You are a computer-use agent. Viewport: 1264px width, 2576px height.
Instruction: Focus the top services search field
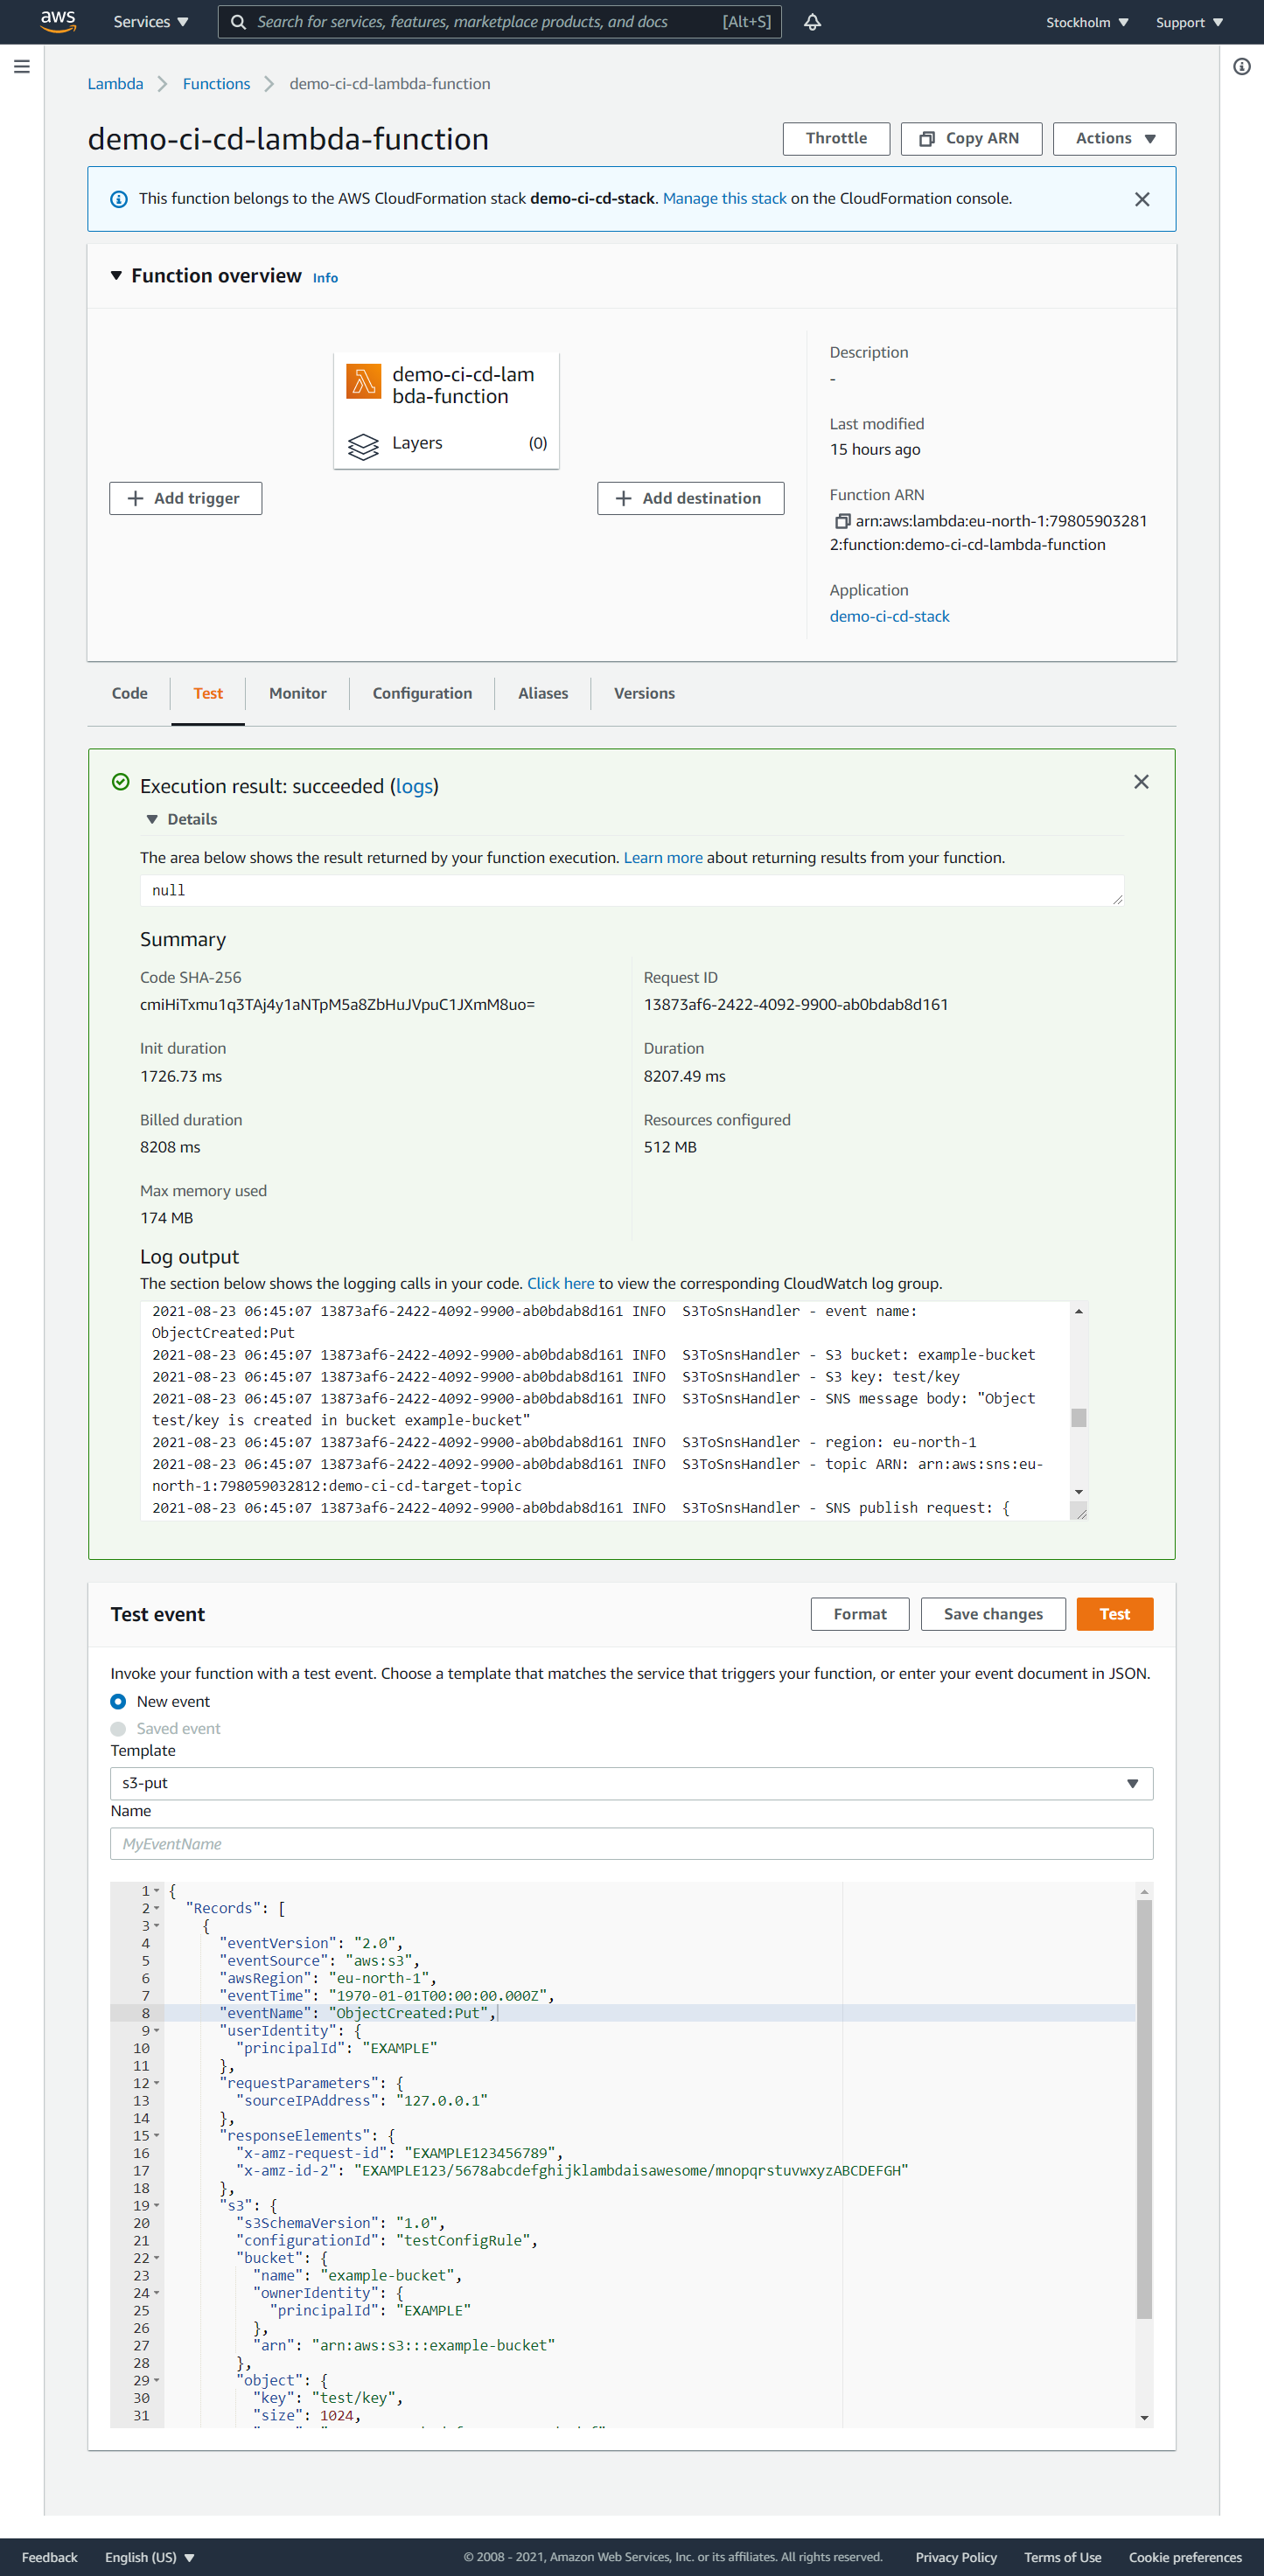click(500, 22)
